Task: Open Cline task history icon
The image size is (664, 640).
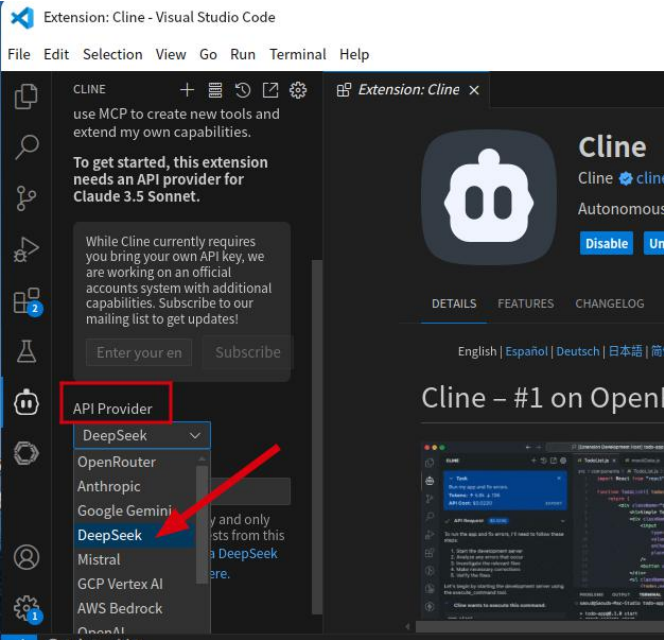Action: click(x=243, y=90)
